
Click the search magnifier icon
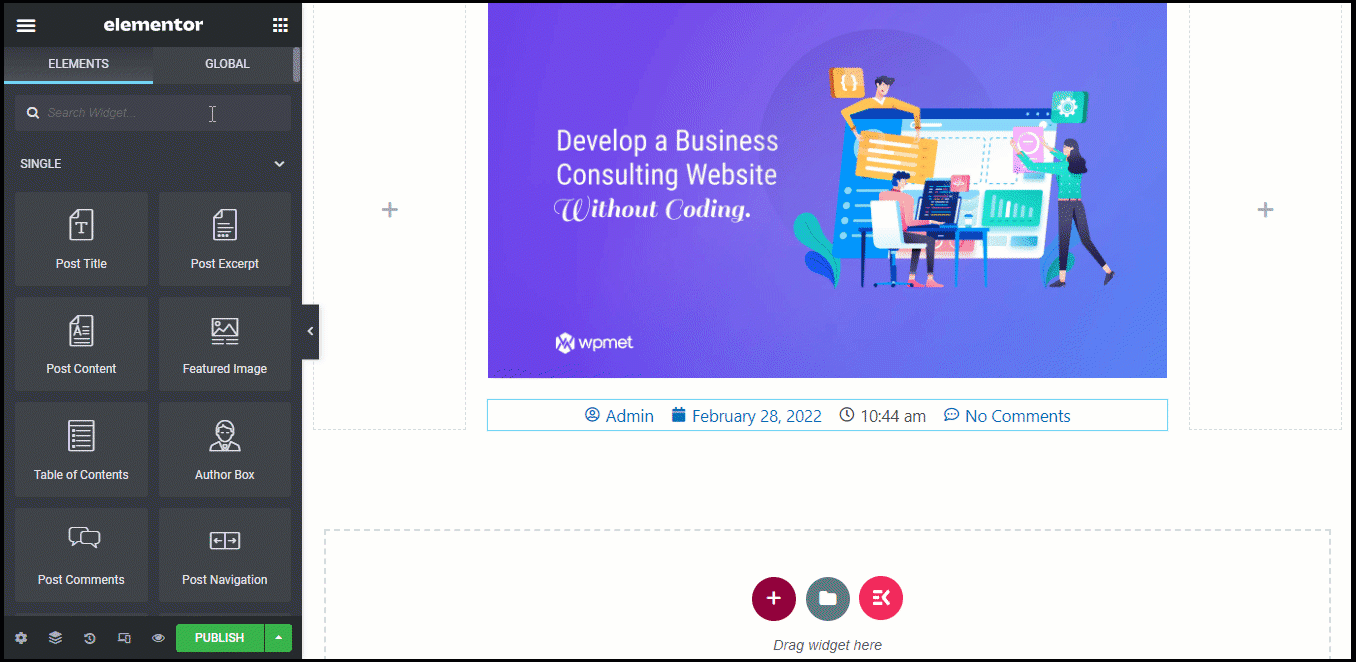[32, 113]
